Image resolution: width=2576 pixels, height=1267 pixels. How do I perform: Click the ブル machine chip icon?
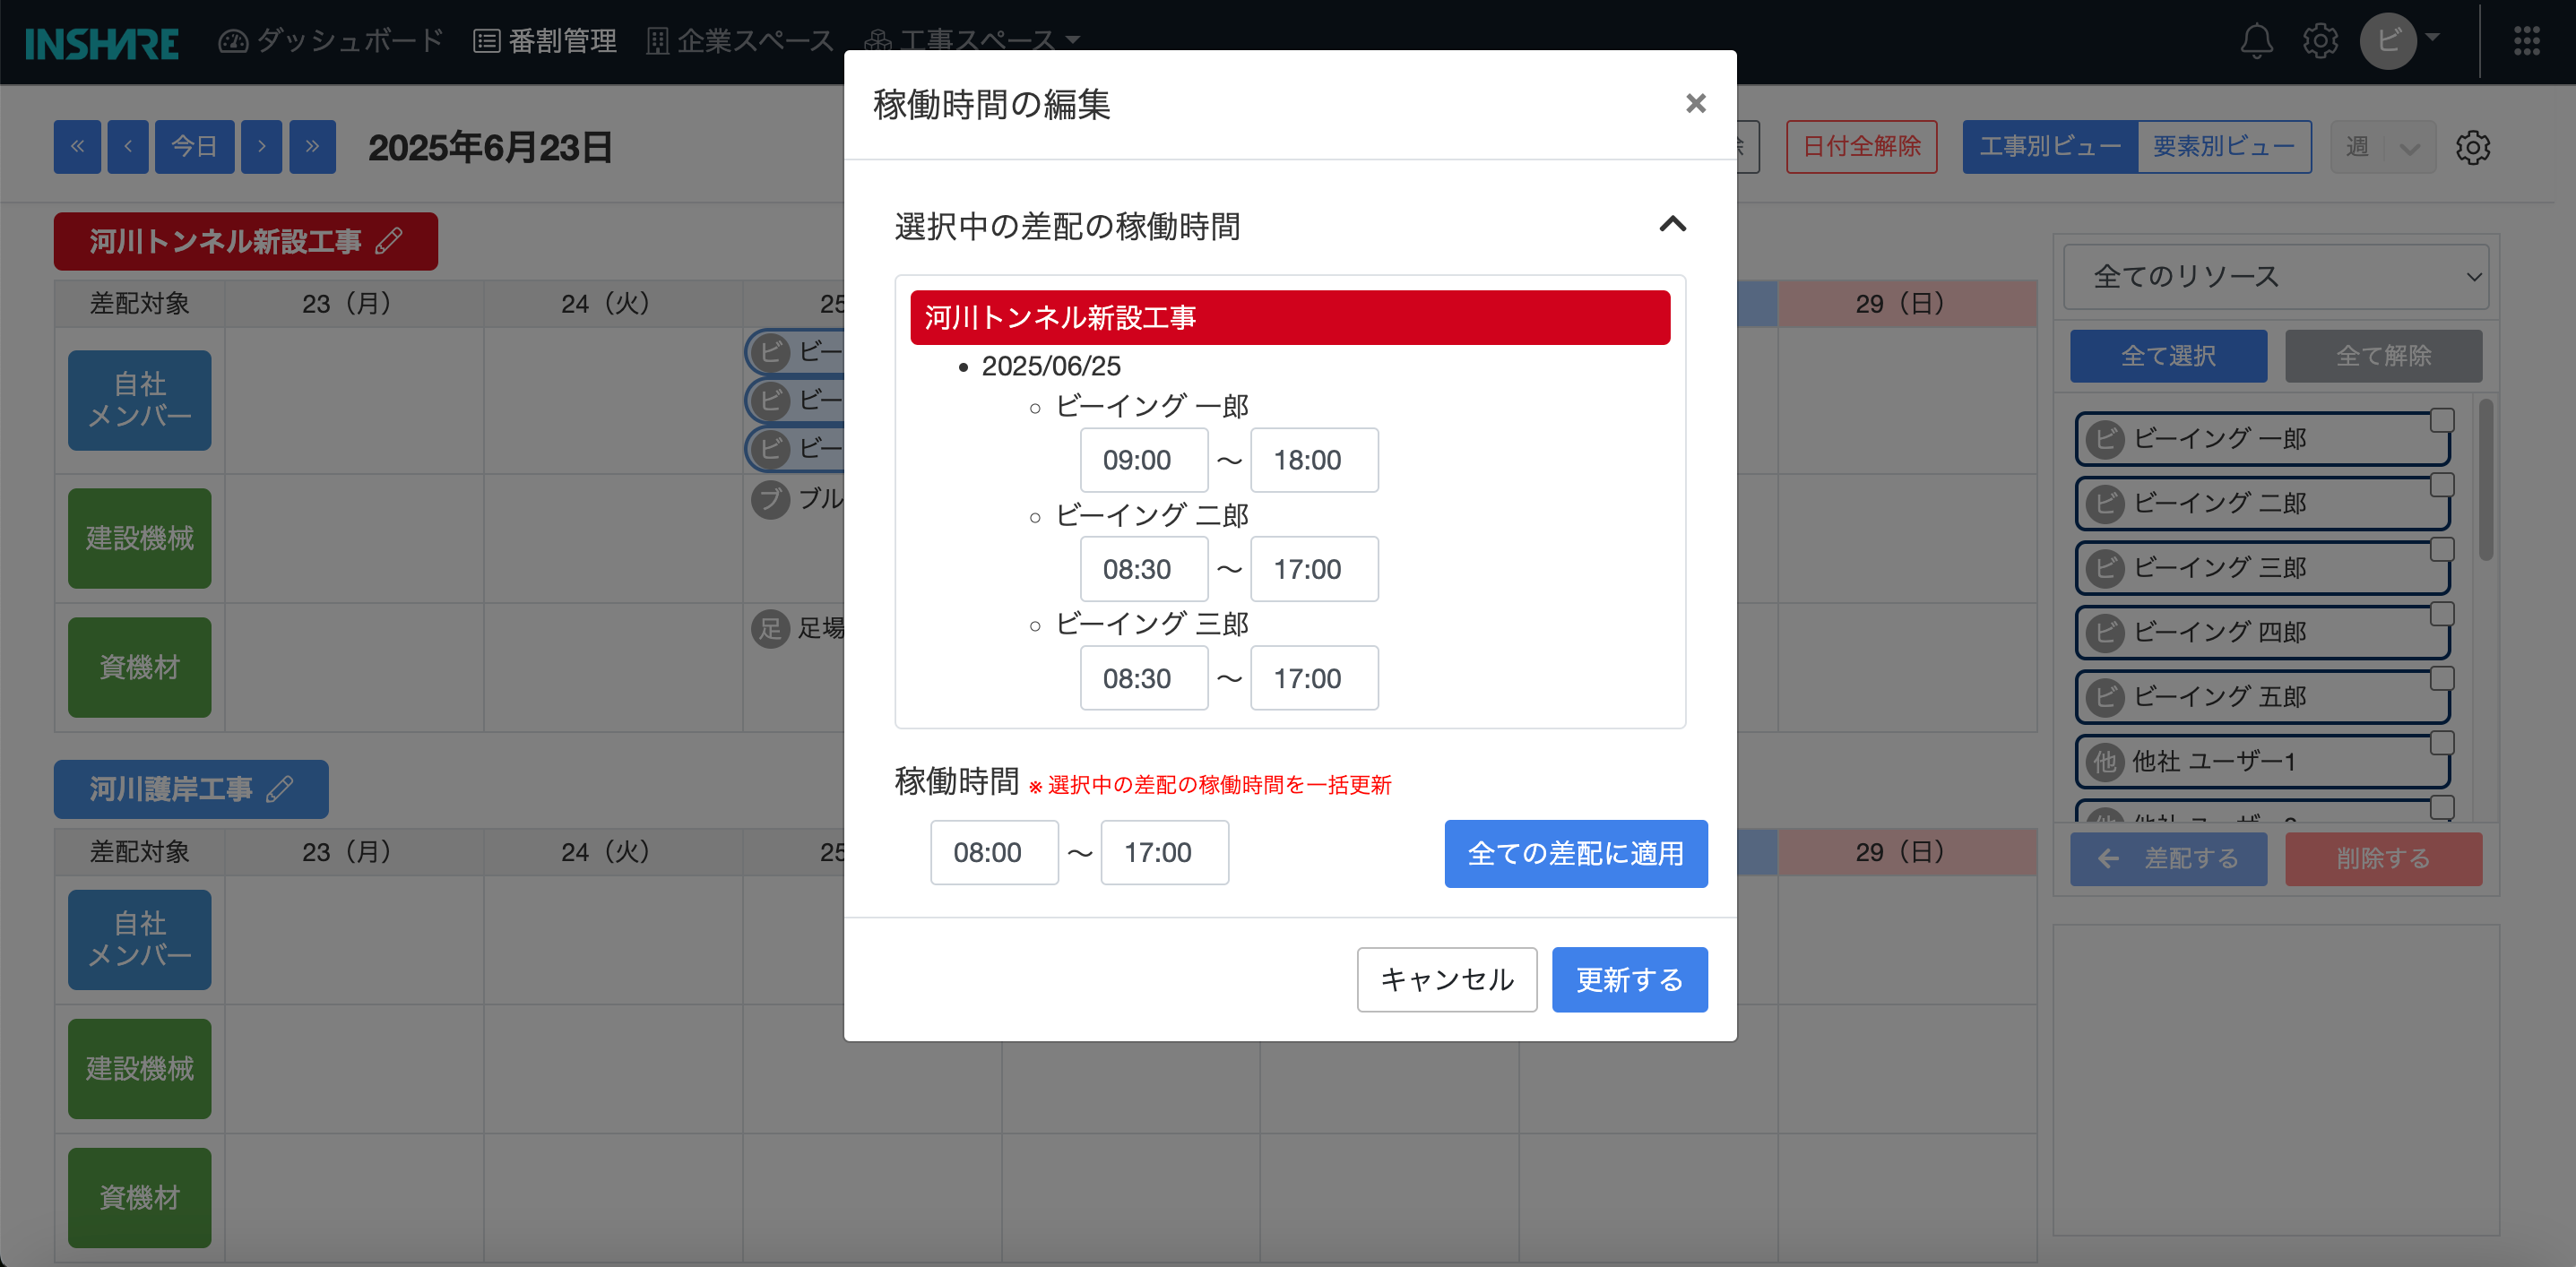pyautogui.click(x=770, y=499)
